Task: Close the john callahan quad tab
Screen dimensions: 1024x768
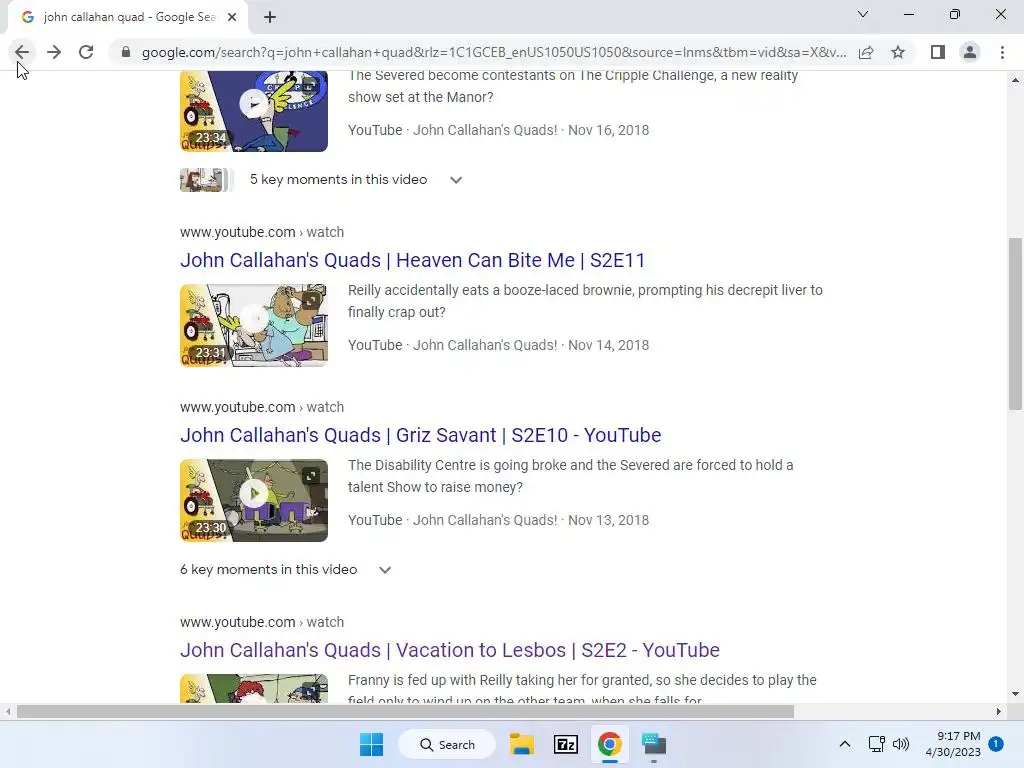Action: click(x=232, y=17)
